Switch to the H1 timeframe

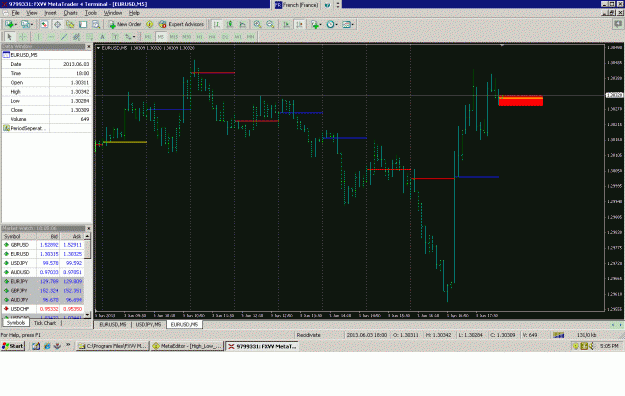(x=199, y=37)
